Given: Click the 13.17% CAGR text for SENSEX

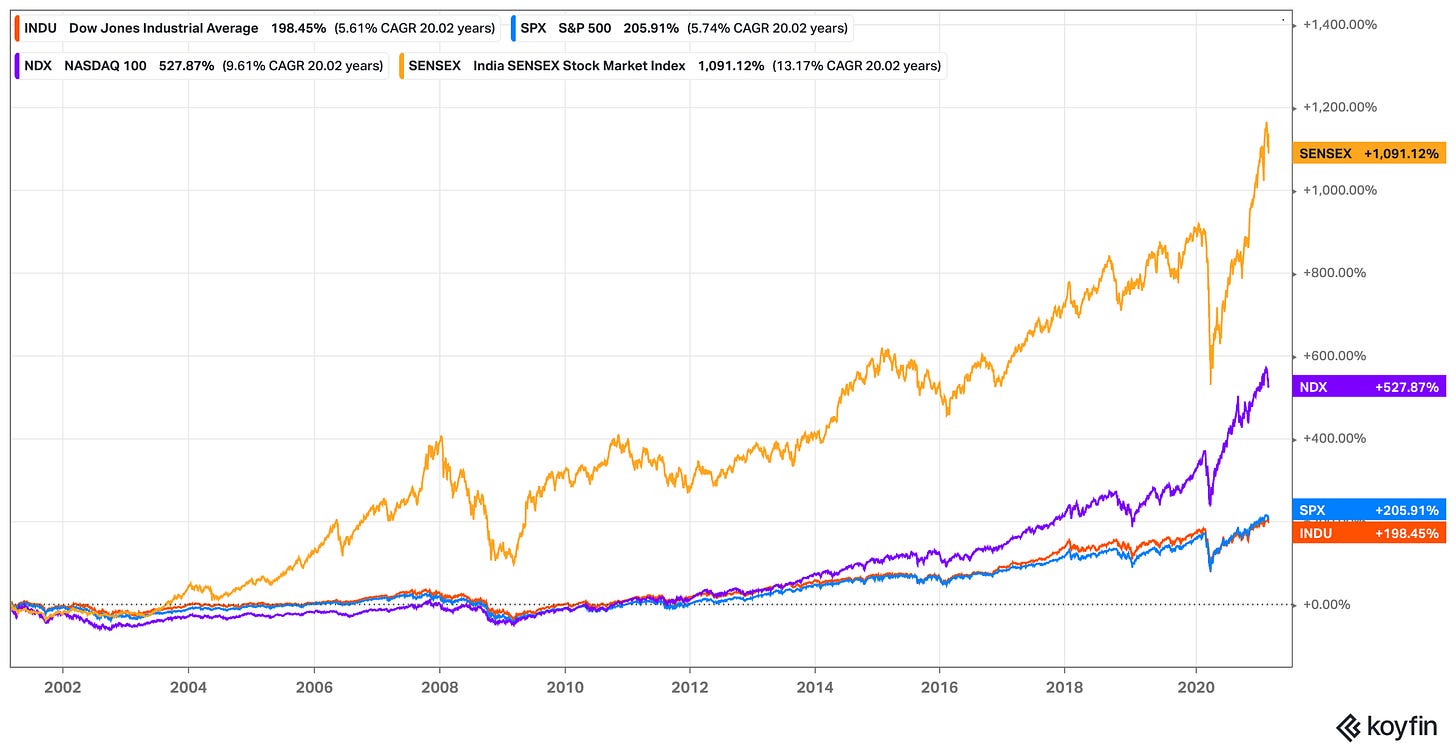Looking at the screenshot, I should tap(857, 66).
